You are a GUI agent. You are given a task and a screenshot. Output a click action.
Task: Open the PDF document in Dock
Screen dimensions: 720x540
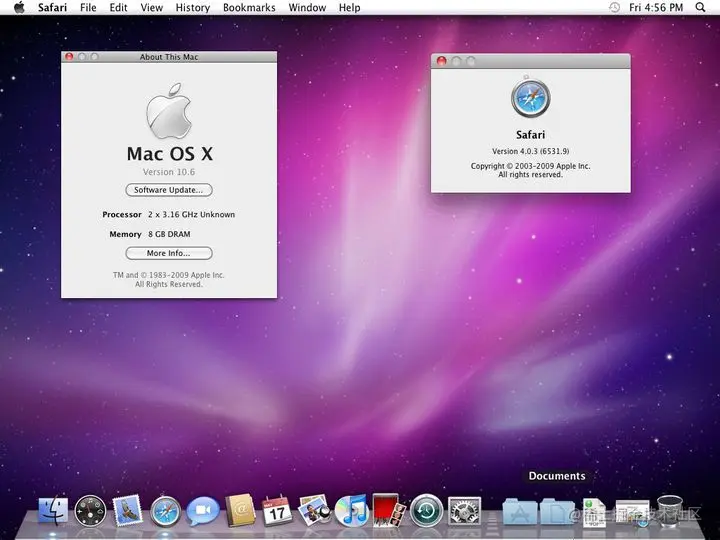click(594, 512)
